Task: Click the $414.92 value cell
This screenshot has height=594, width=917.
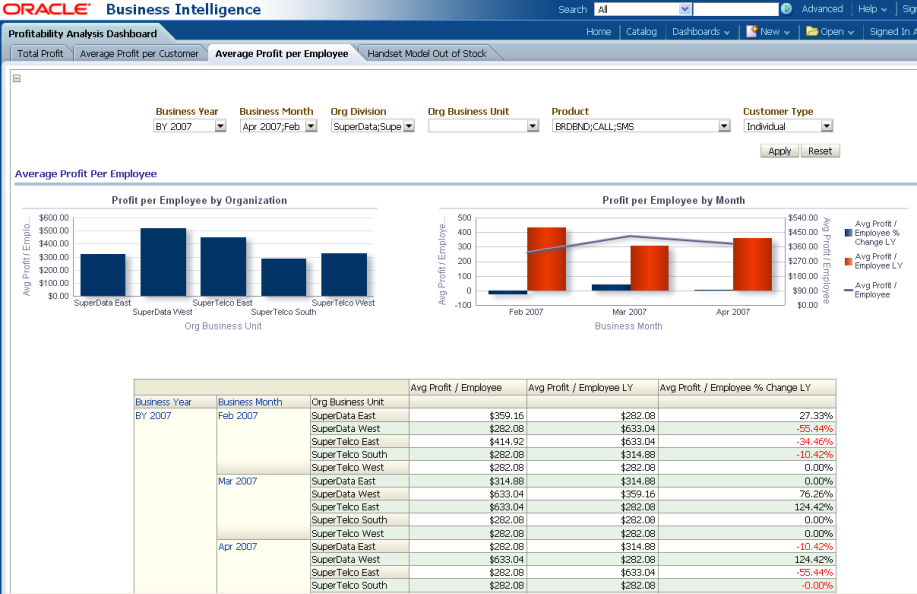Action: (x=468, y=441)
